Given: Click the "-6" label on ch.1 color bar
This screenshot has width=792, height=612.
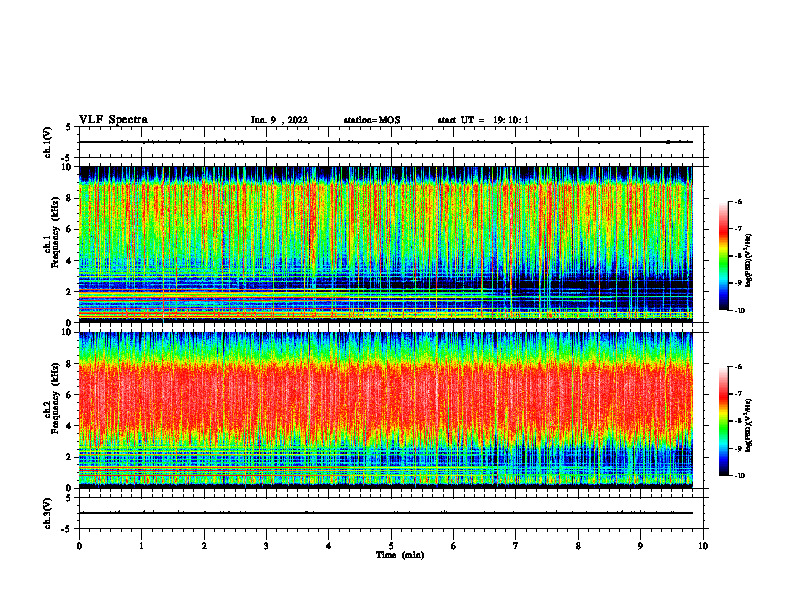Looking at the screenshot, I should coord(738,202).
